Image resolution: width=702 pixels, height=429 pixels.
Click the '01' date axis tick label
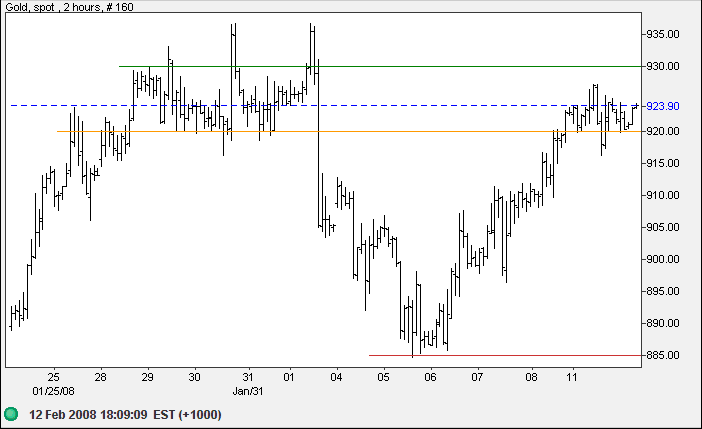pyautogui.click(x=289, y=378)
